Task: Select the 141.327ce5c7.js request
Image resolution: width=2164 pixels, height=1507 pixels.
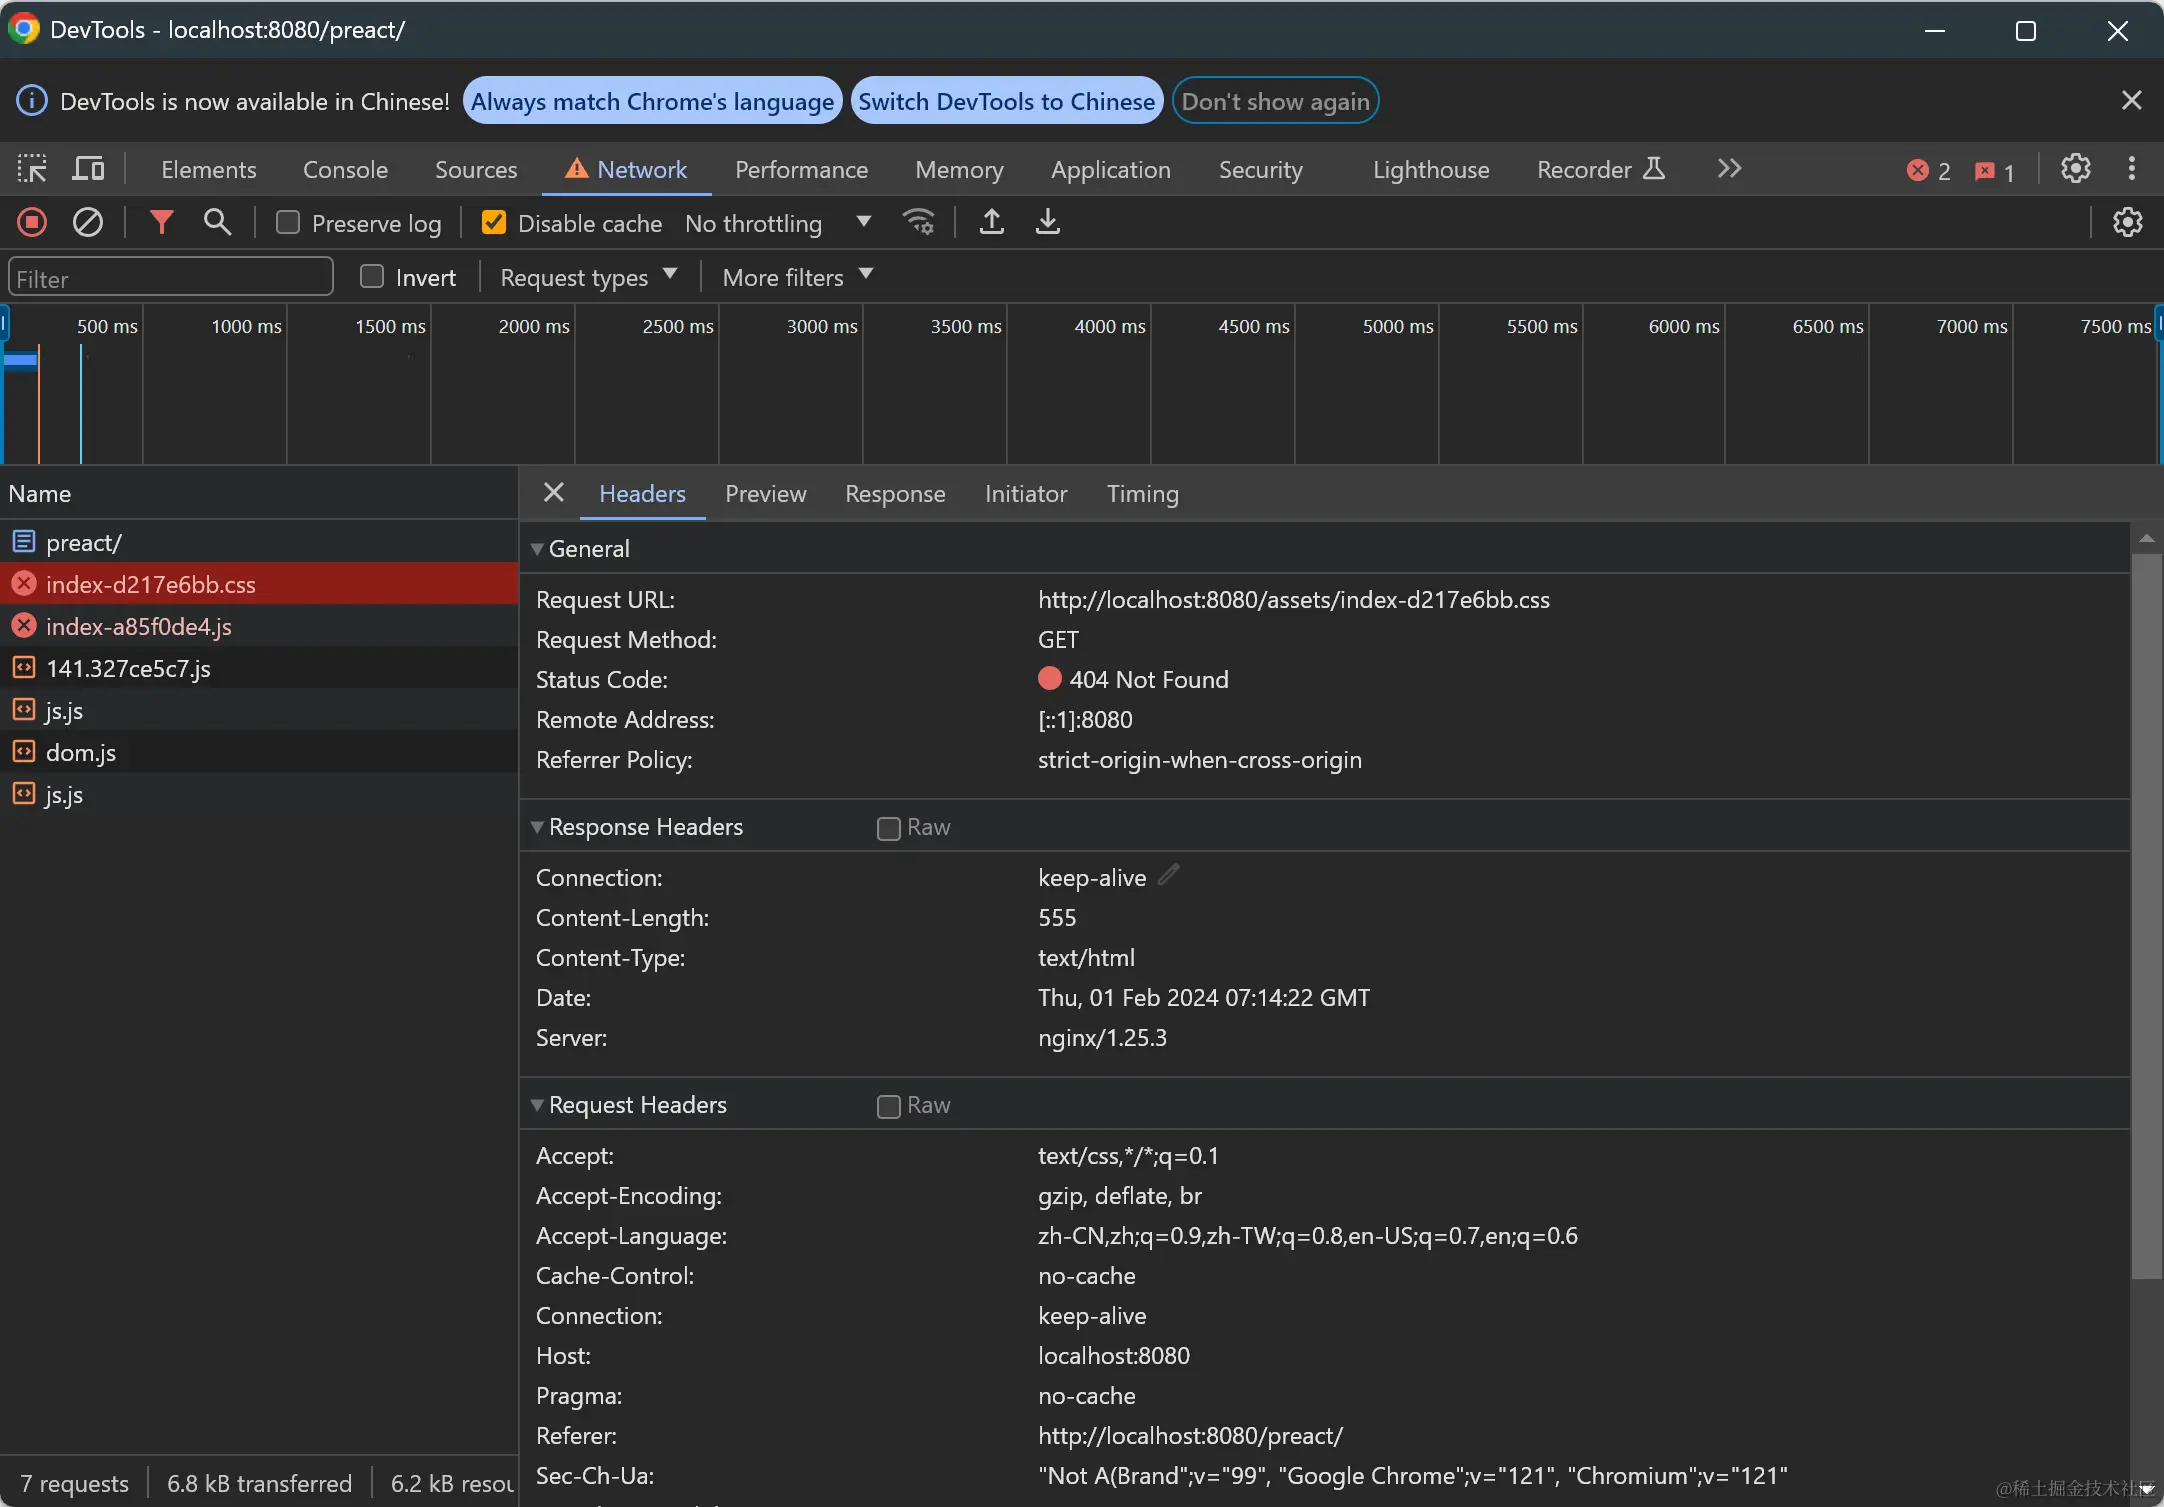Action: 259,668
